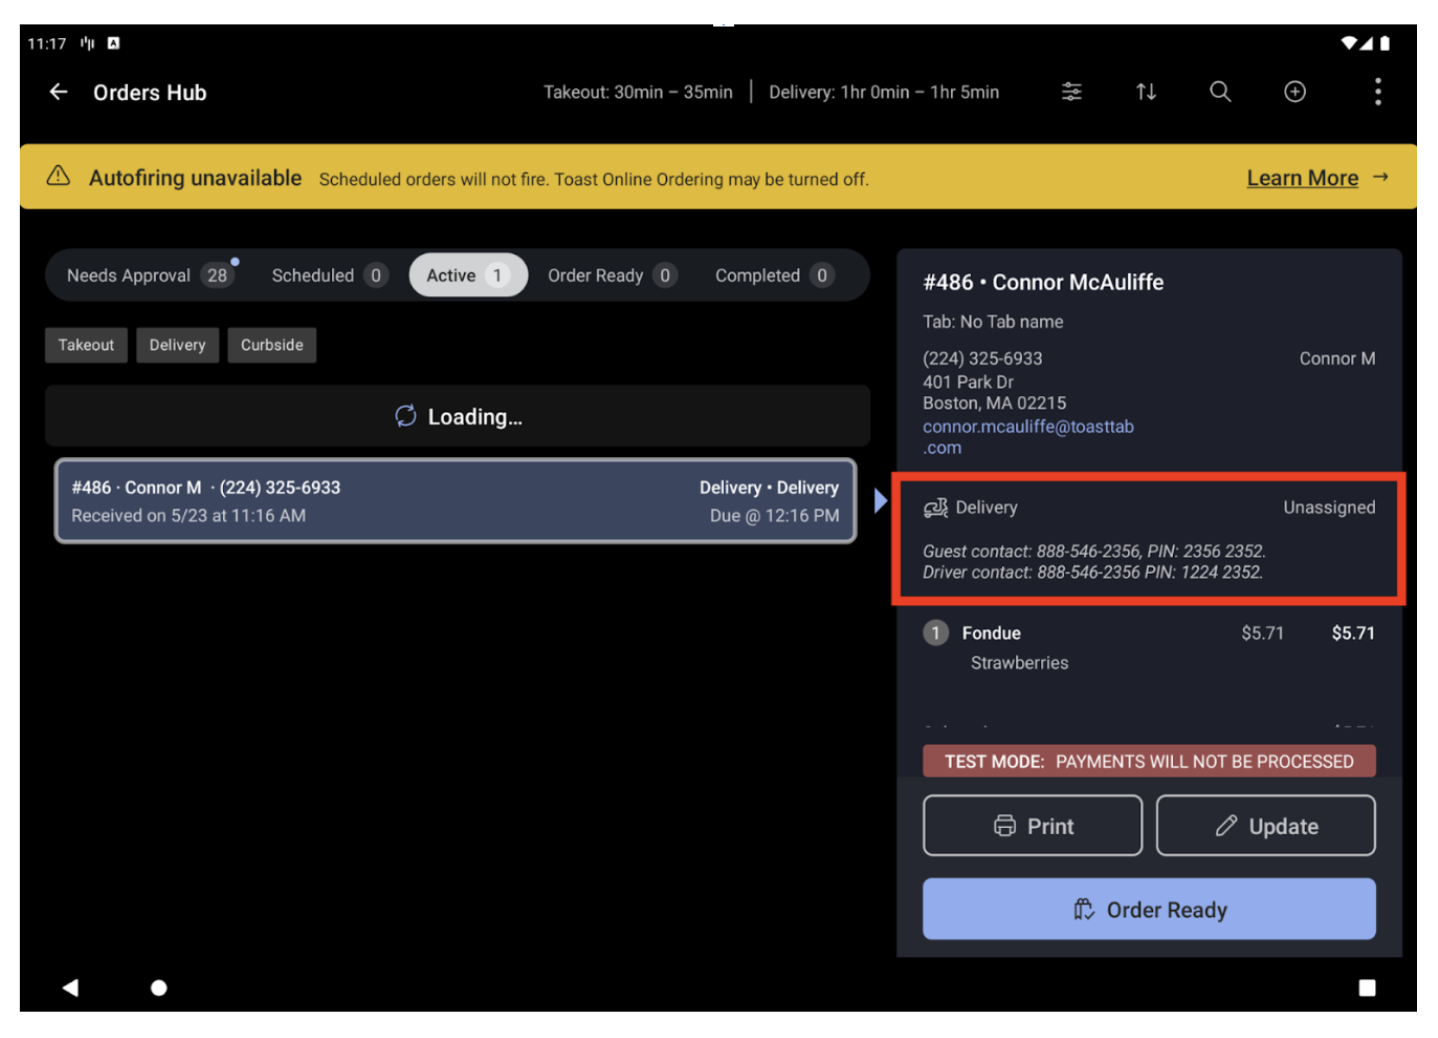Tap the add new order plus icon
The image size is (1438, 1038).
point(1294,92)
